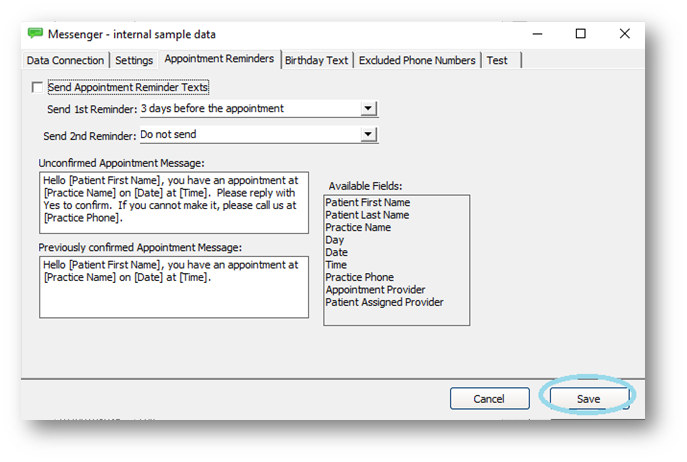Viewport: 687px width, 462px height.
Task: Click the green Messenger app icon
Action: pos(35,33)
